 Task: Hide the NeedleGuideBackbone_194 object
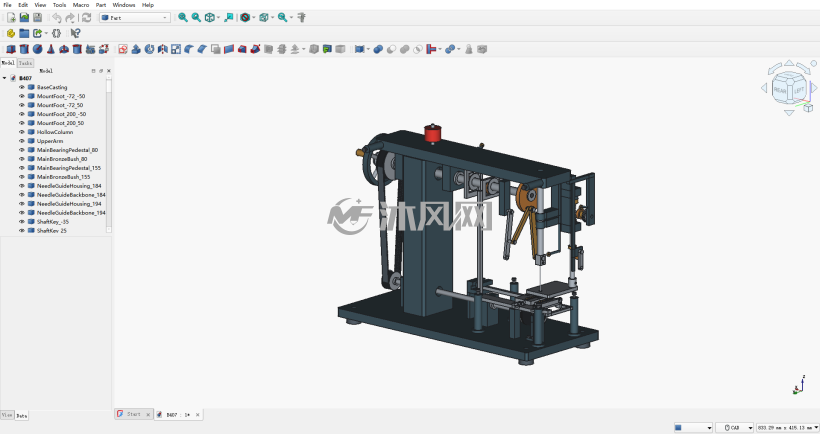pyautogui.click(x=22, y=212)
